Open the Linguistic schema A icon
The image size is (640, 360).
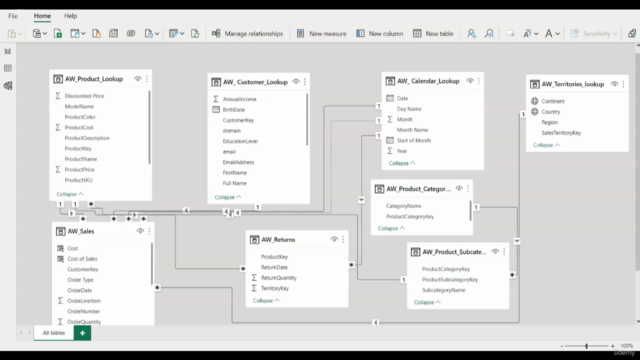(552, 33)
